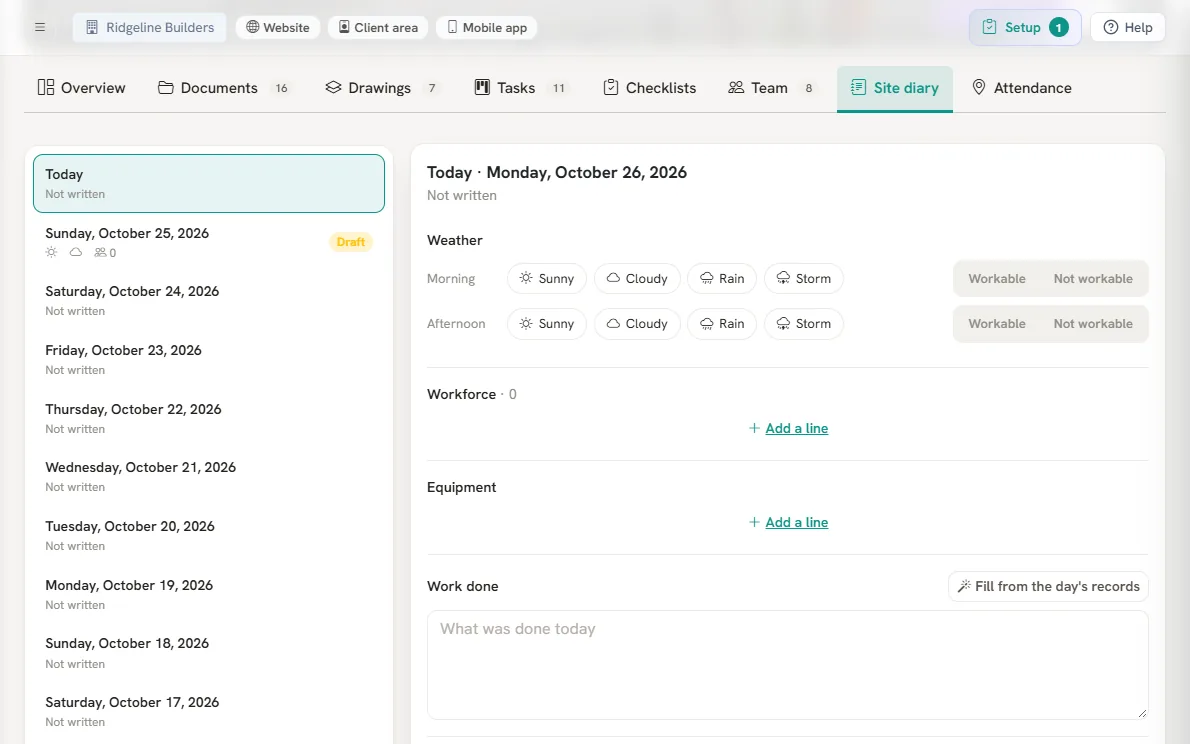
Task: Open the hamburger menu icon
Action: [40, 27]
